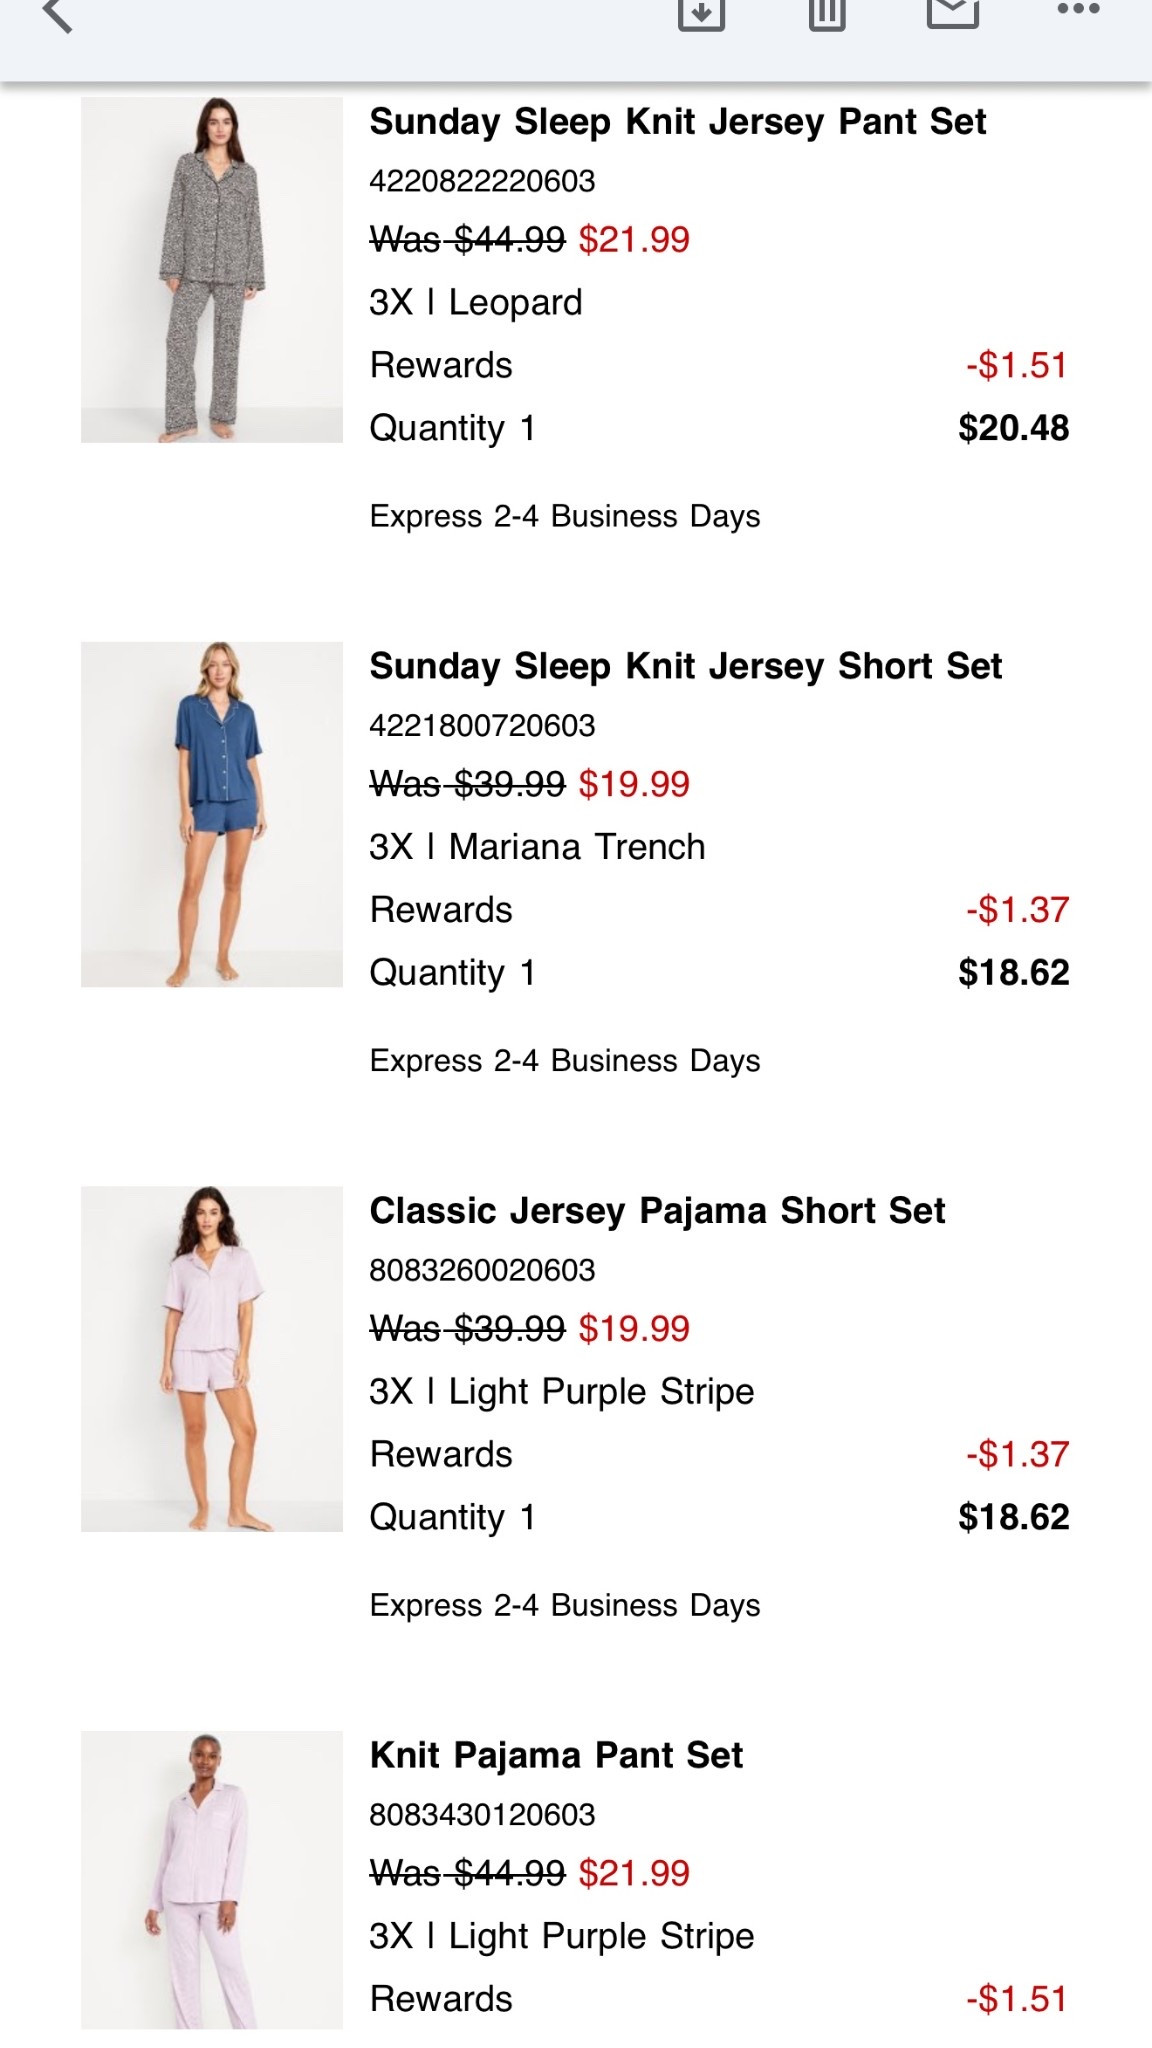This screenshot has height=2048, width=1152.
Task: Open "Sunday Sleep Knit Jersey Short Set" link
Action: click(x=687, y=667)
